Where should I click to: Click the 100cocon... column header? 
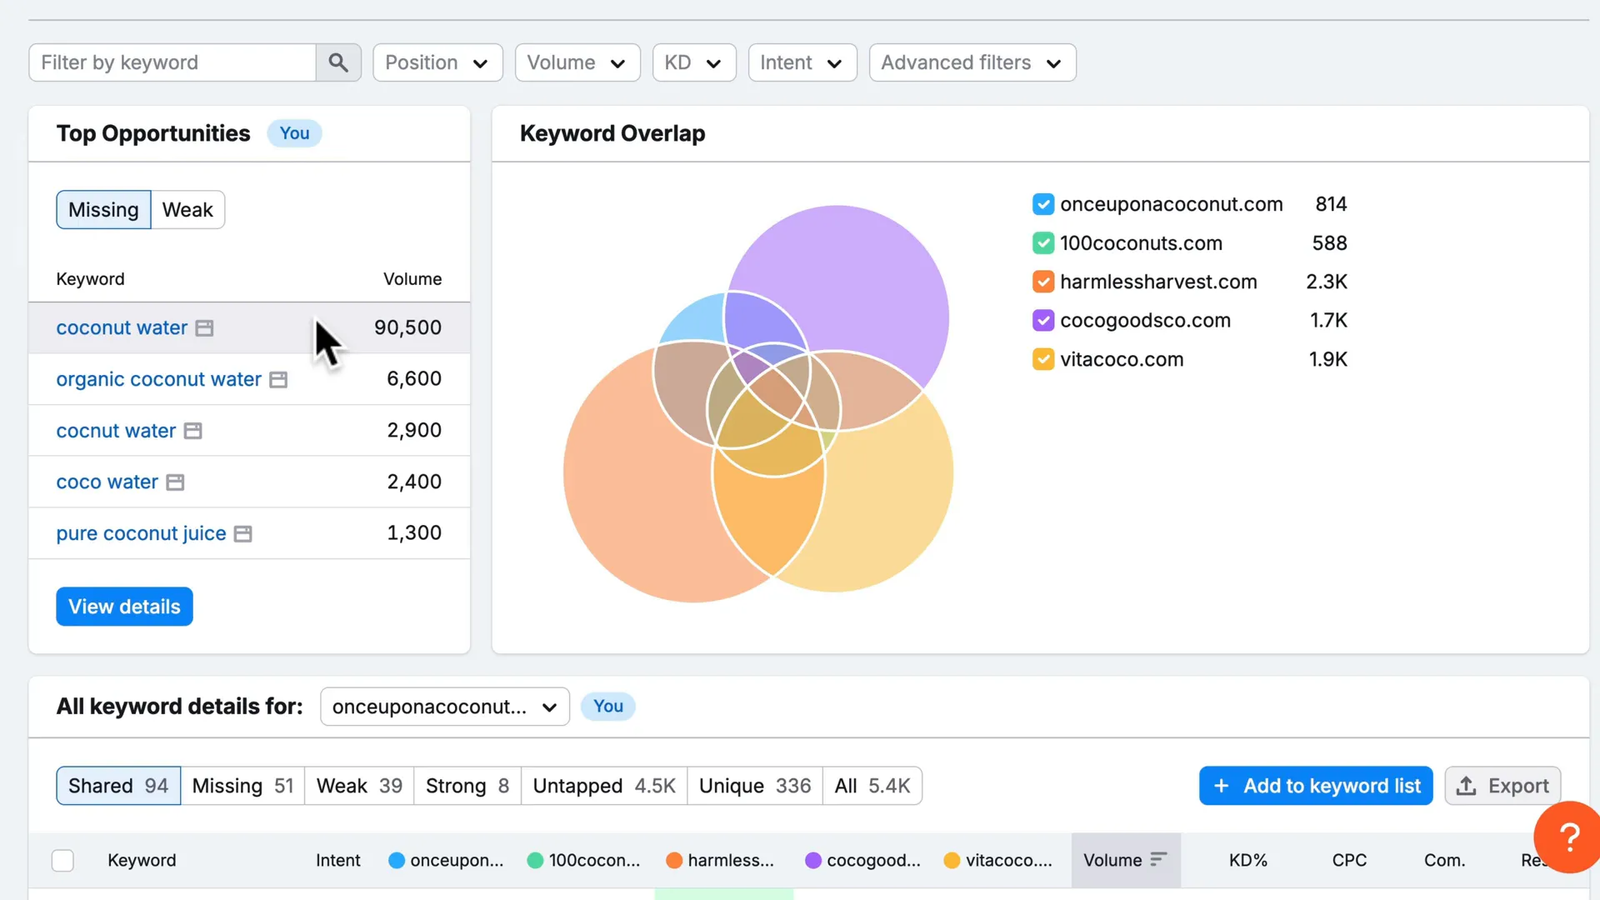(x=584, y=860)
